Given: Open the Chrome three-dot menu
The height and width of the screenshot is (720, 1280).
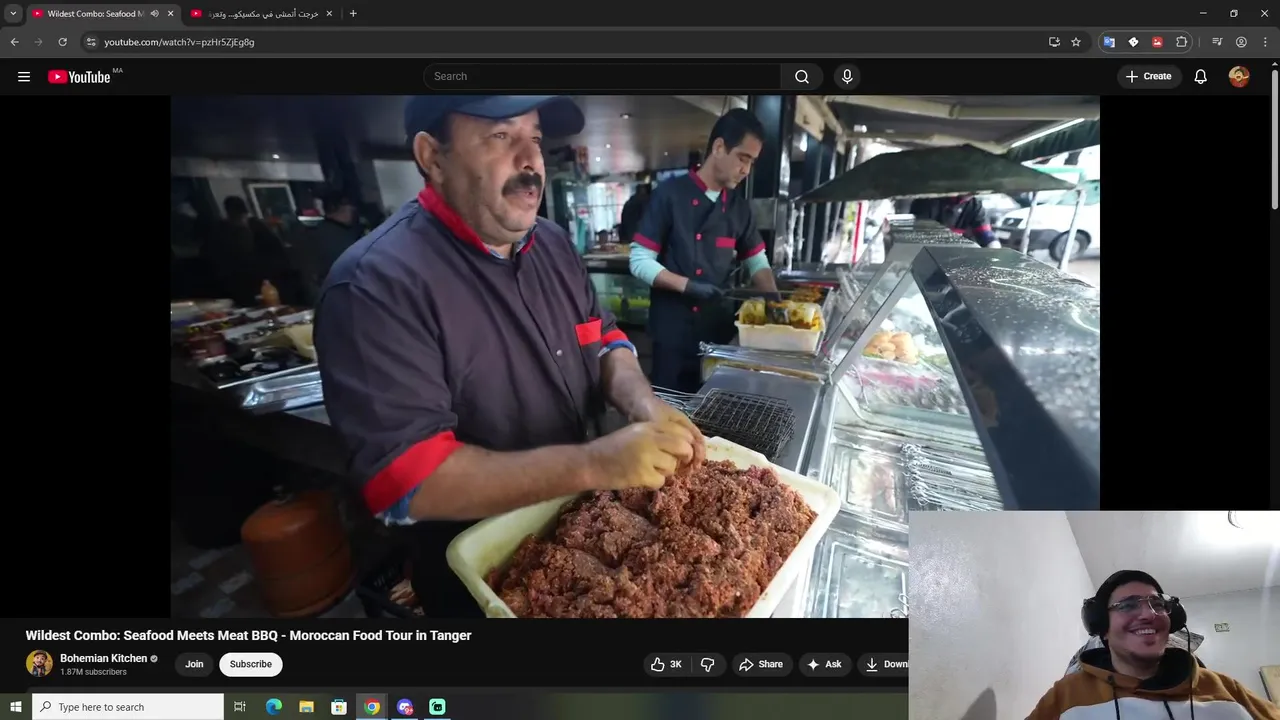Looking at the screenshot, I should [1265, 42].
